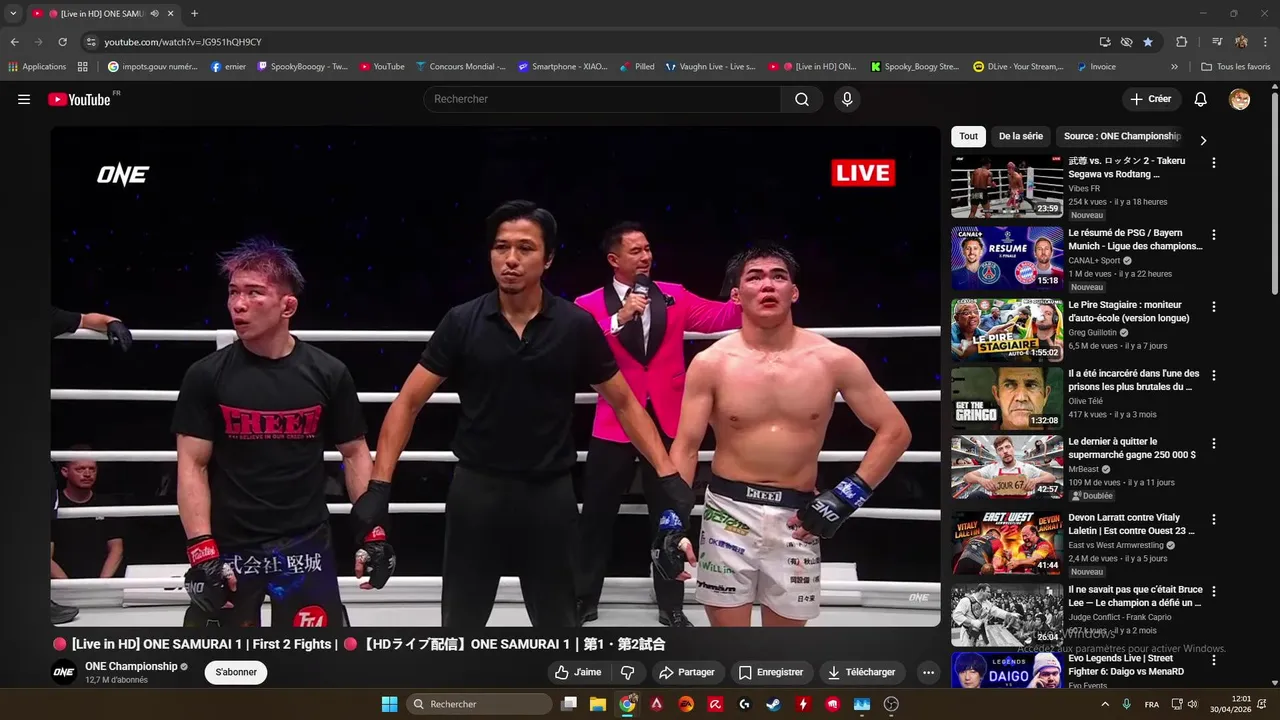The height and width of the screenshot is (720, 1280).
Task: Start voice search with the microphone icon
Action: (x=847, y=99)
